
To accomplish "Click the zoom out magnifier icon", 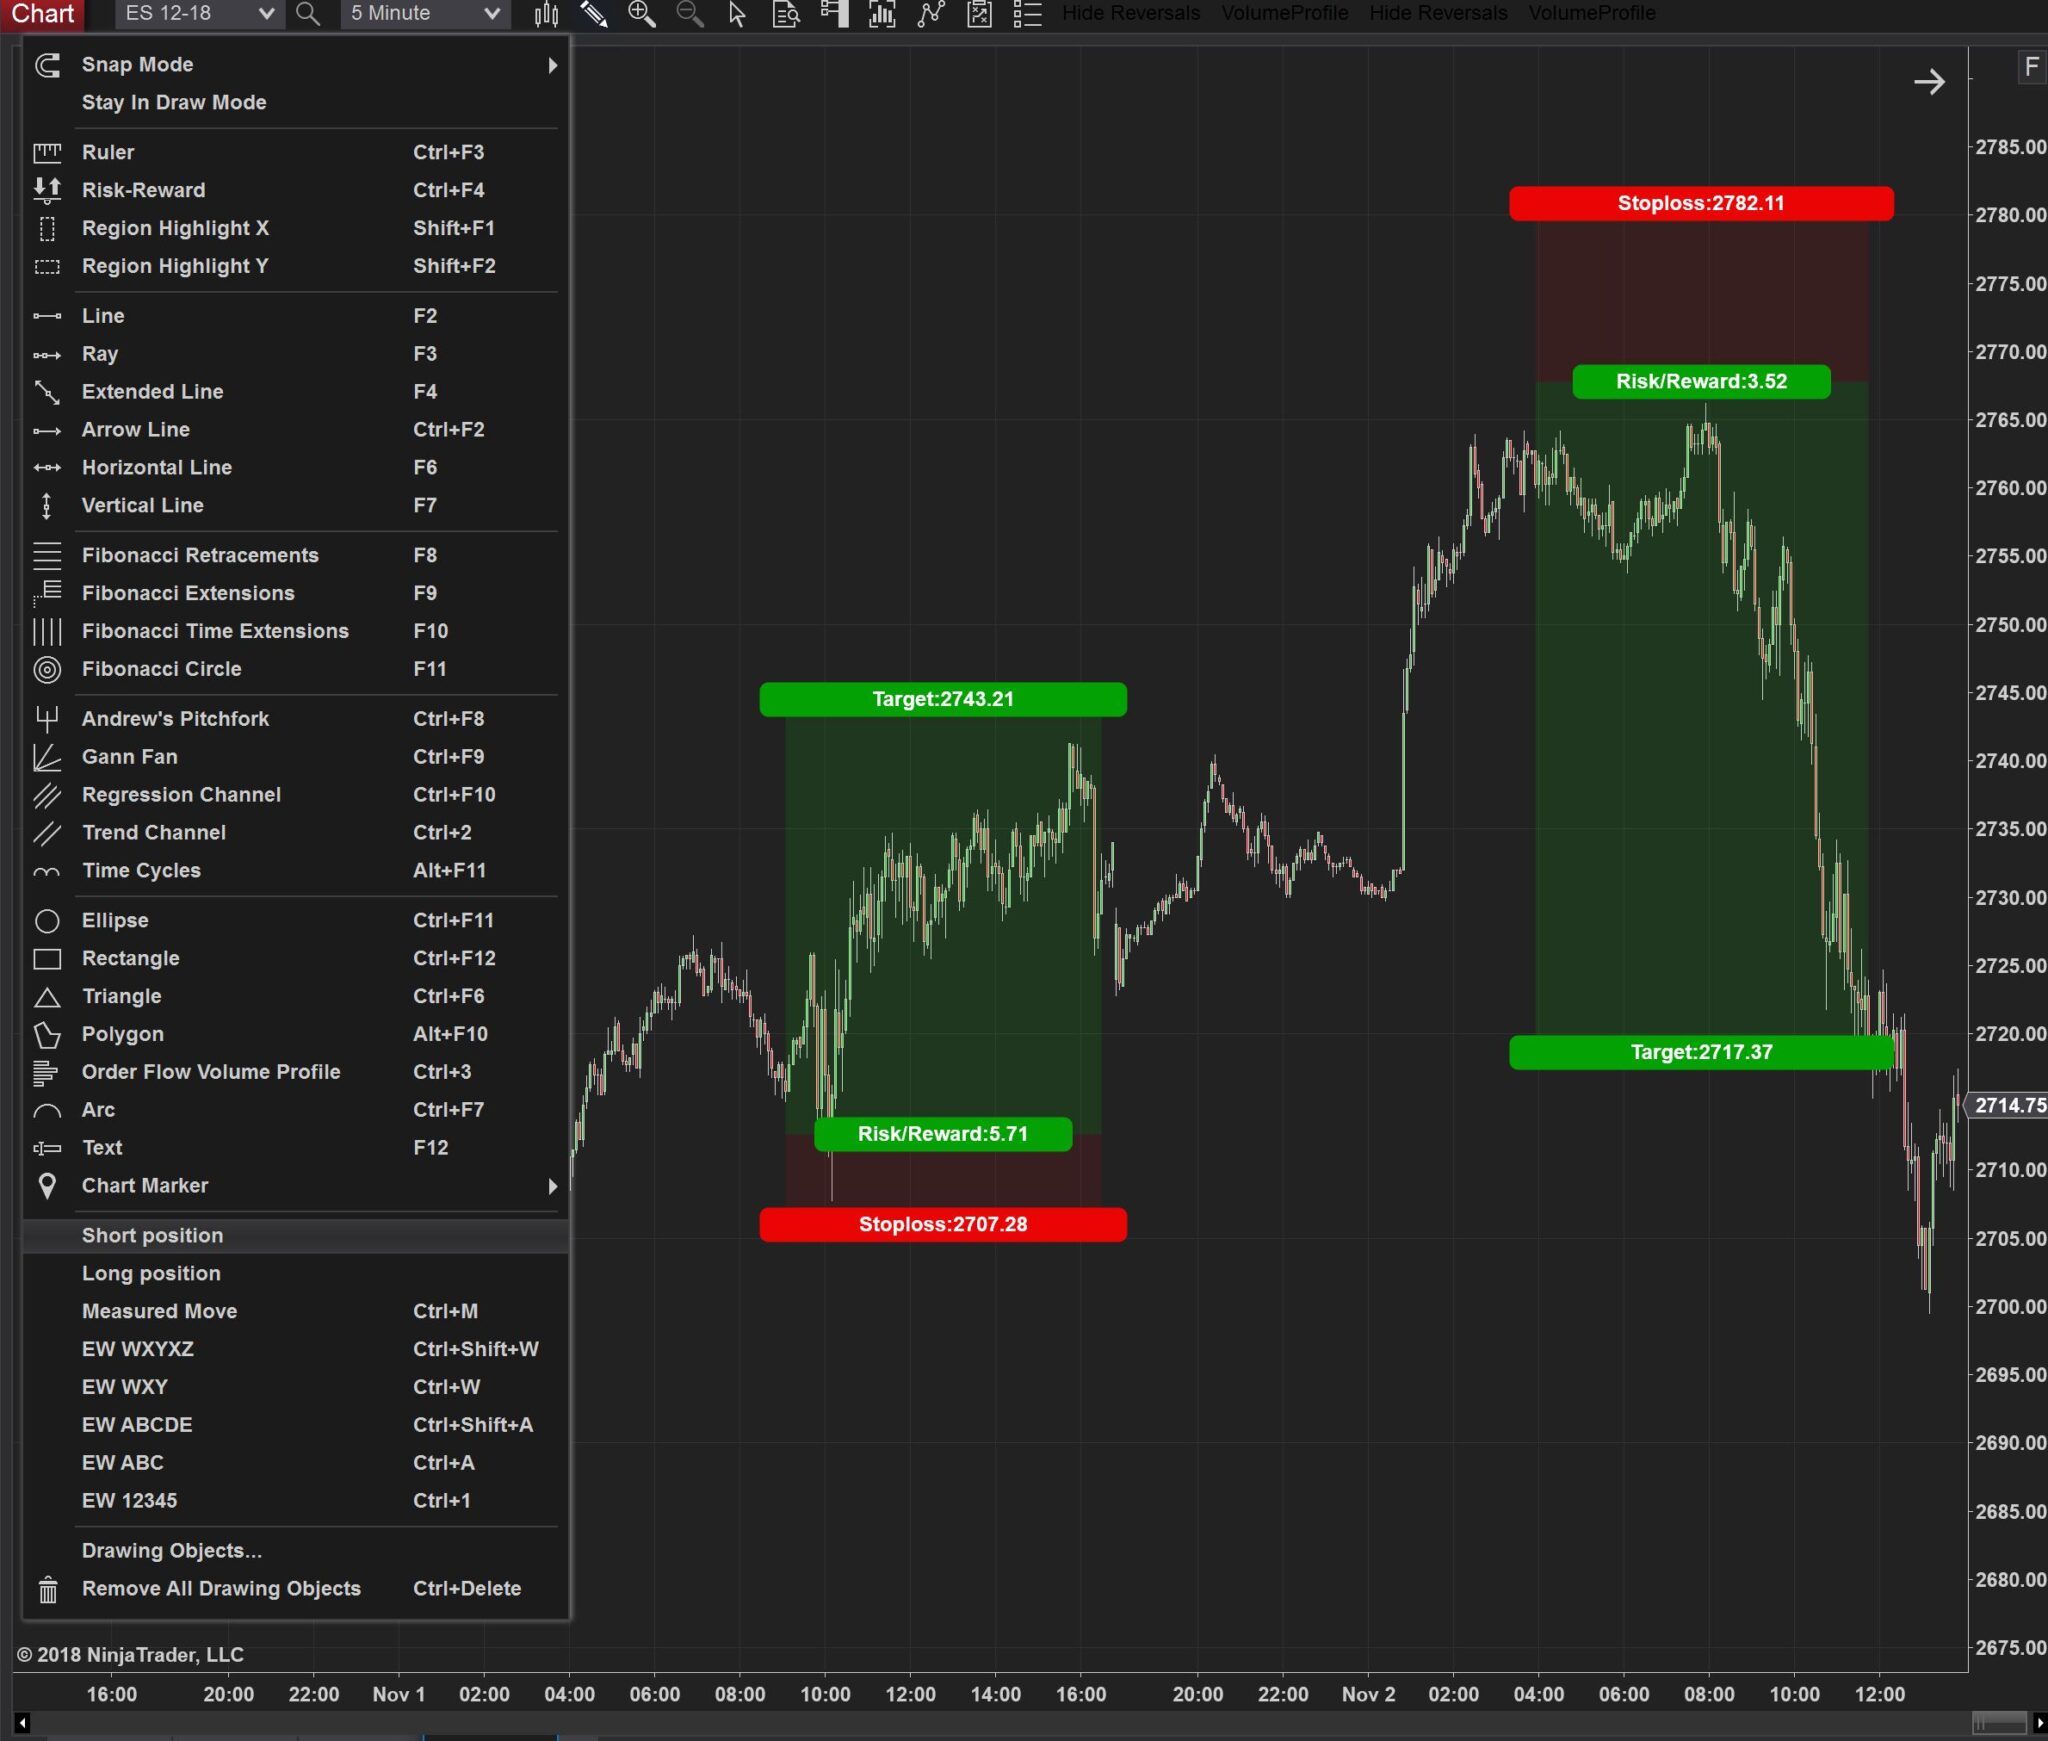I will pos(689,14).
